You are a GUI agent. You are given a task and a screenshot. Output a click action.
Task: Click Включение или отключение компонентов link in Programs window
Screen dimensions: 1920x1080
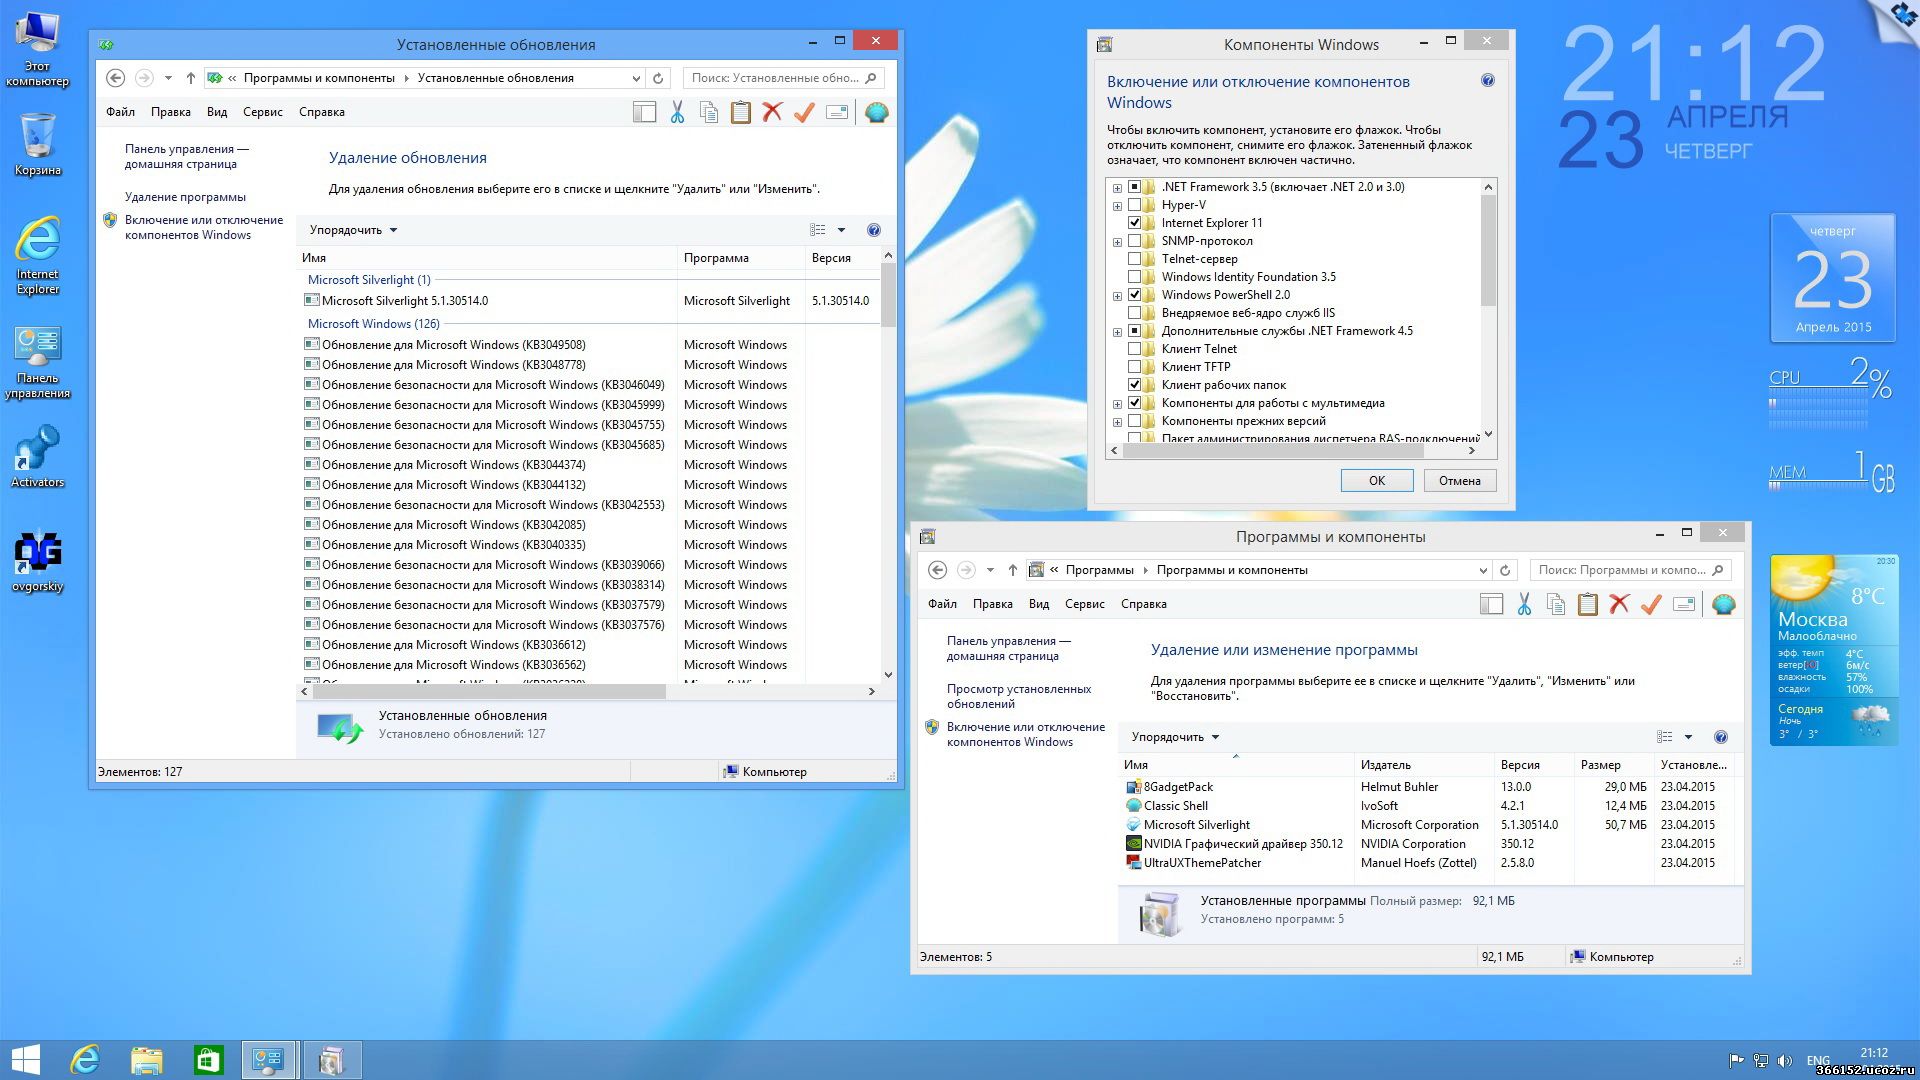[x=1026, y=734]
